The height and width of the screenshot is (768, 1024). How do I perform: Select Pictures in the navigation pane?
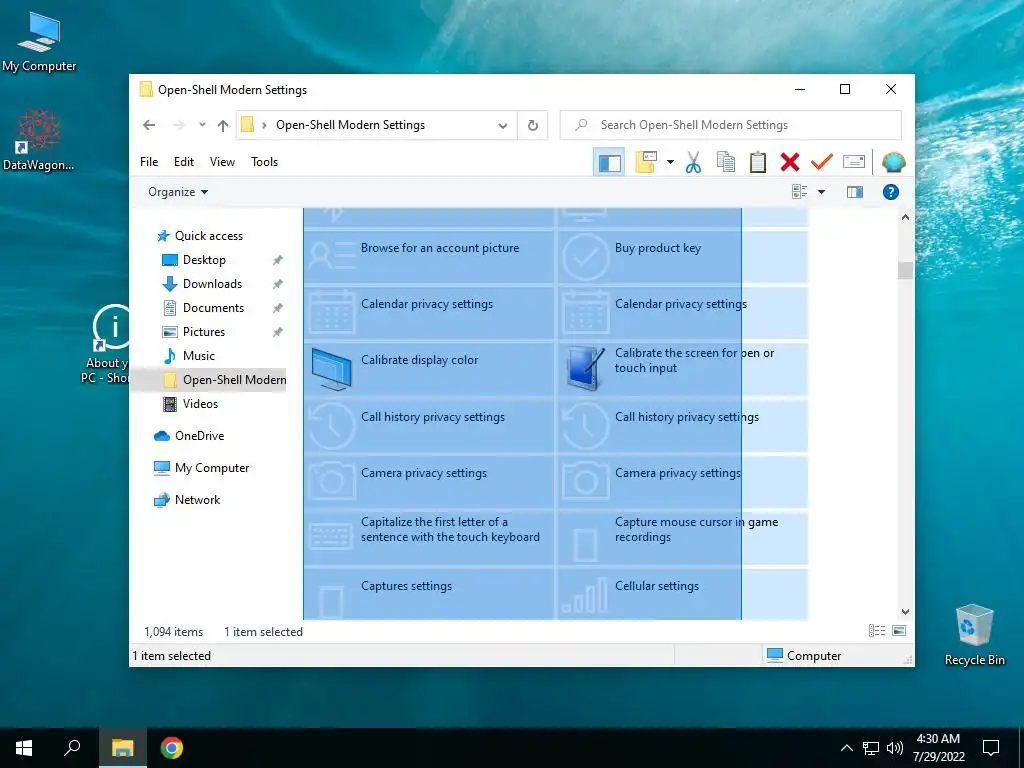click(x=204, y=332)
